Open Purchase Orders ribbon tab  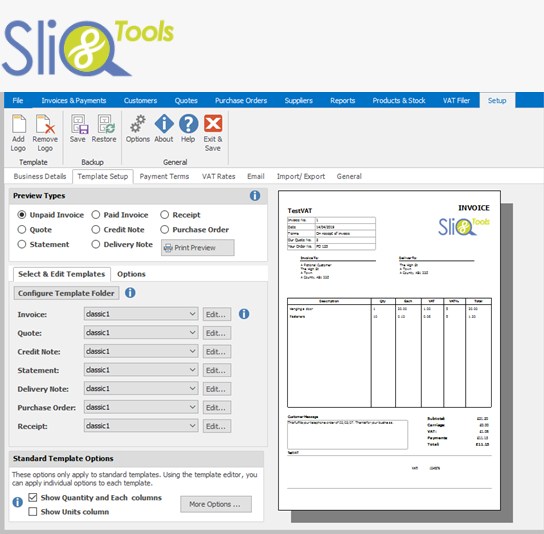tap(241, 101)
